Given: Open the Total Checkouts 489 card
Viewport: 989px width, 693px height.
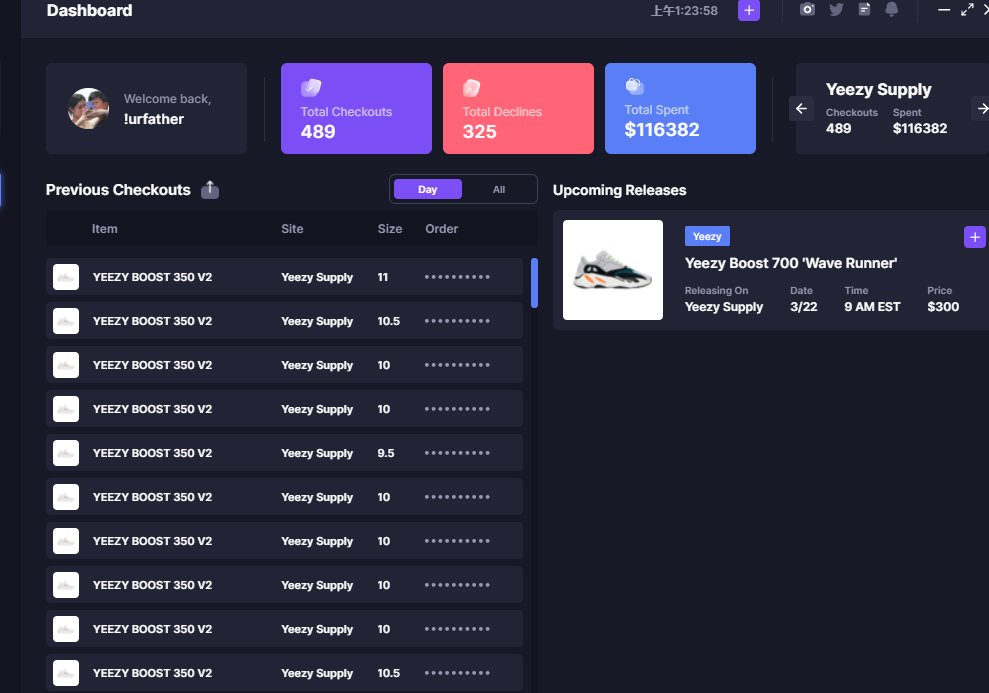Looking at the screenshot, I should [x=356, y=108].
